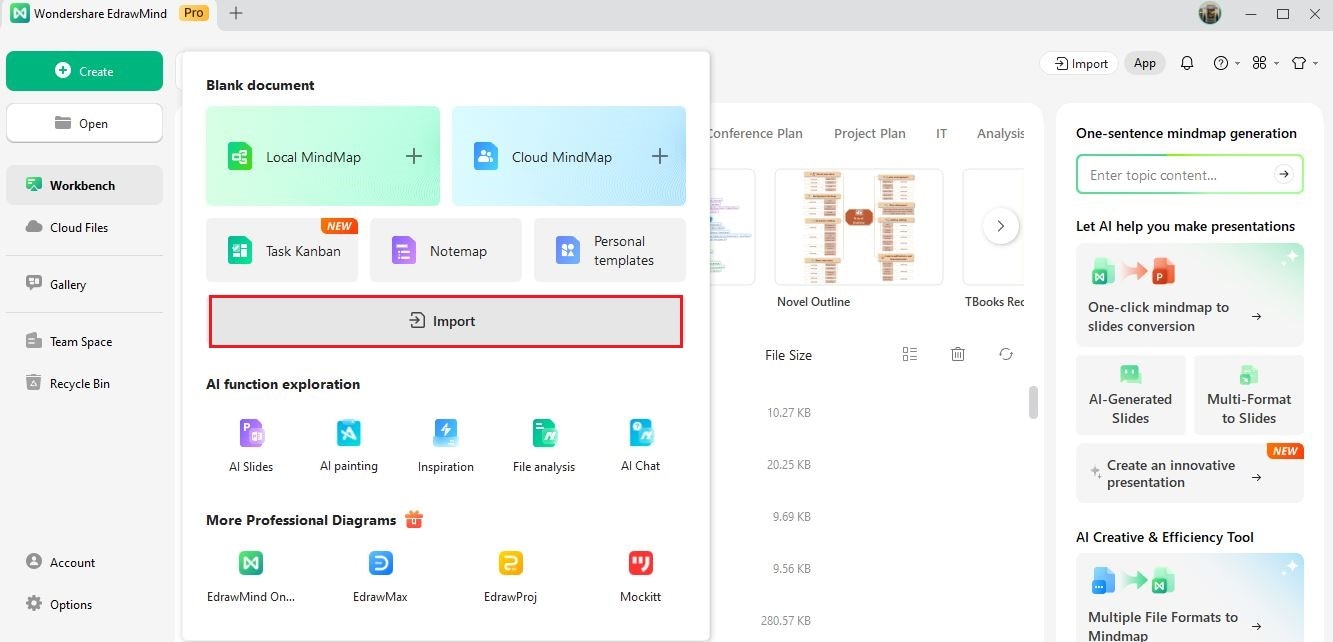Select Workbench in the sidebar
Image resolution: width=1333 pixels, height=642 pixels.
84,185
